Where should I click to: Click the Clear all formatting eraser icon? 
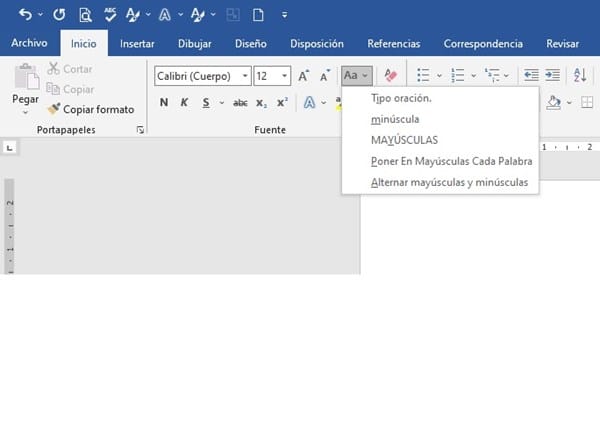tap(391, 76)
